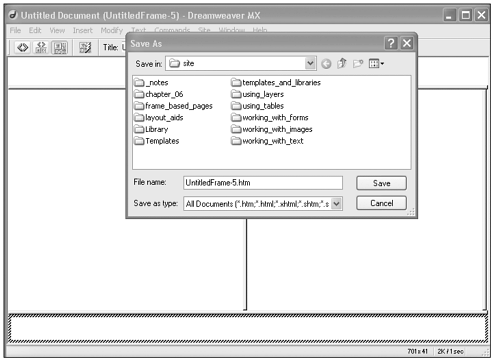Open the View menu

pyautogui.click(x=57, y=30)
